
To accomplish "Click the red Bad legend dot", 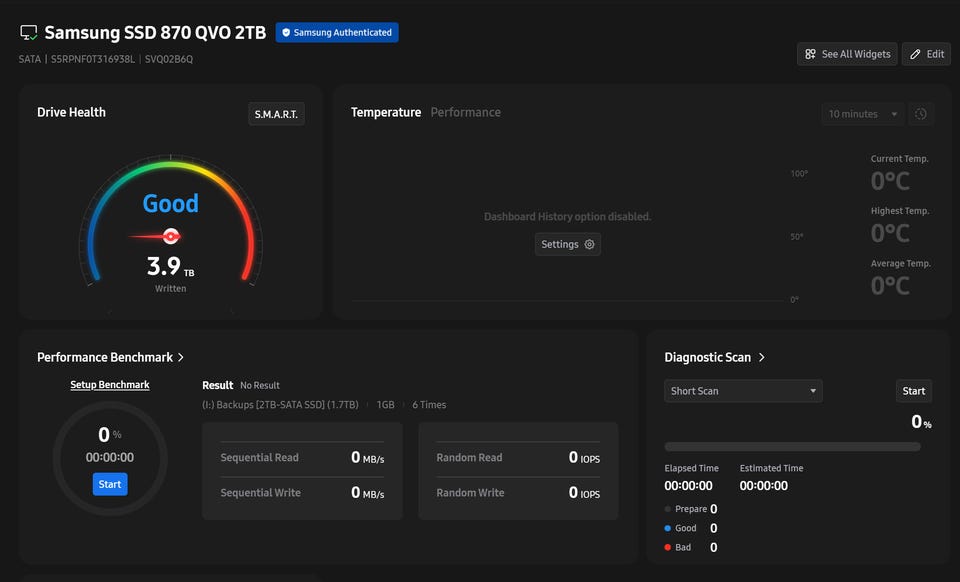I will 667,547.
